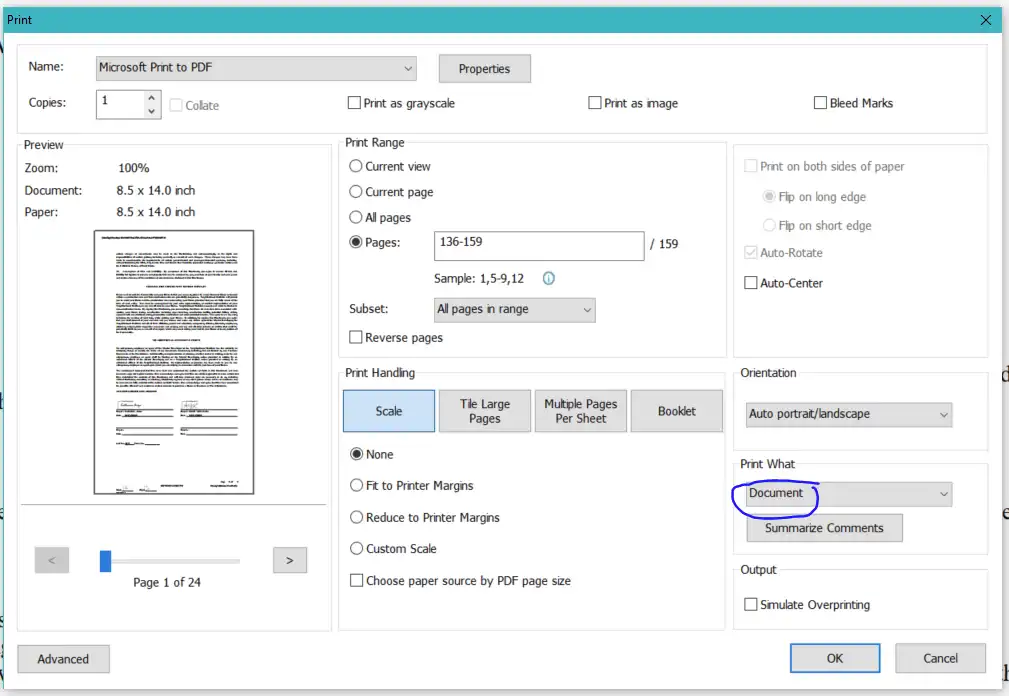Choose the Custom Scale option

[x=355, y=548]
